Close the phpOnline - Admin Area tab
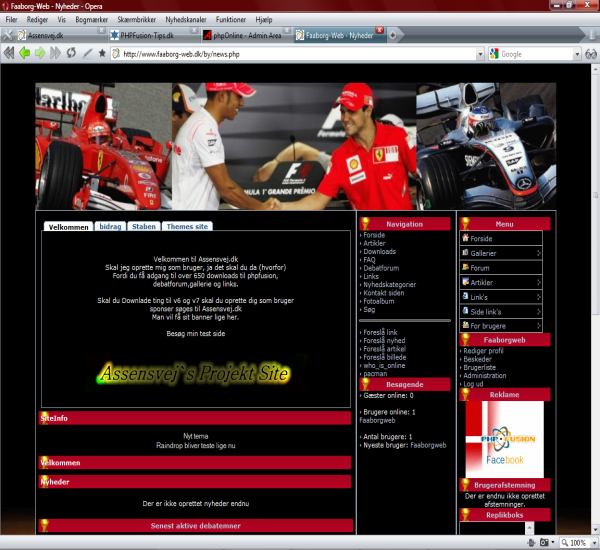This screenshot has height=550, width=600. 287,30
